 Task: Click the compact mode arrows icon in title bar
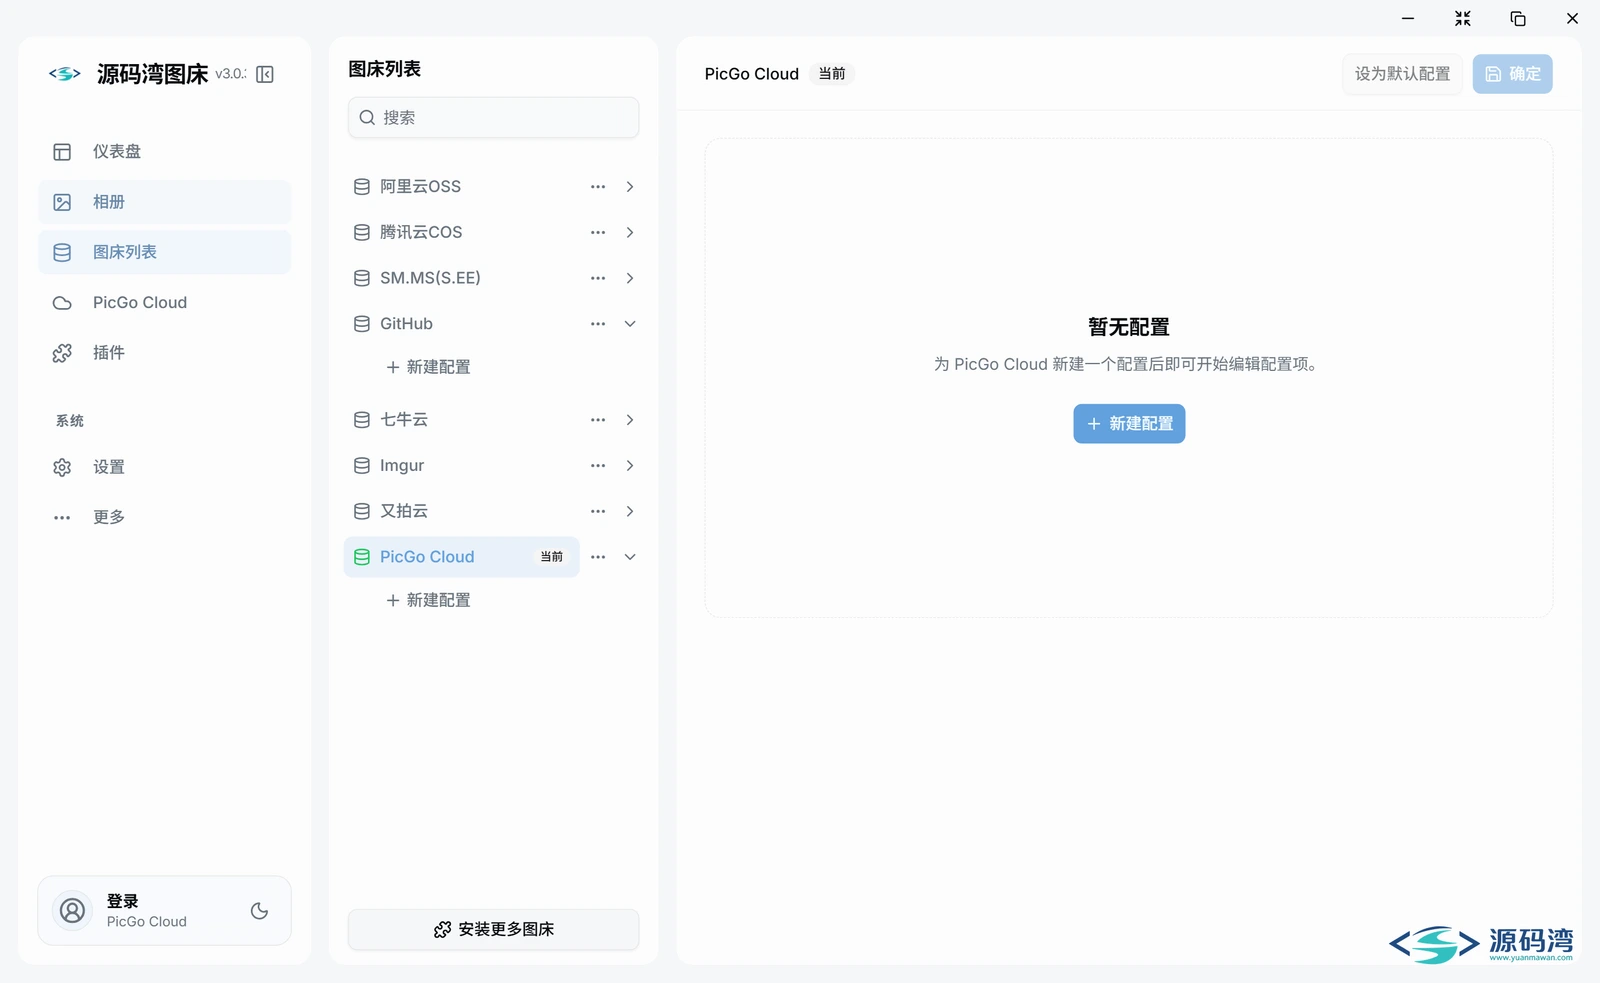(1463, 18)
